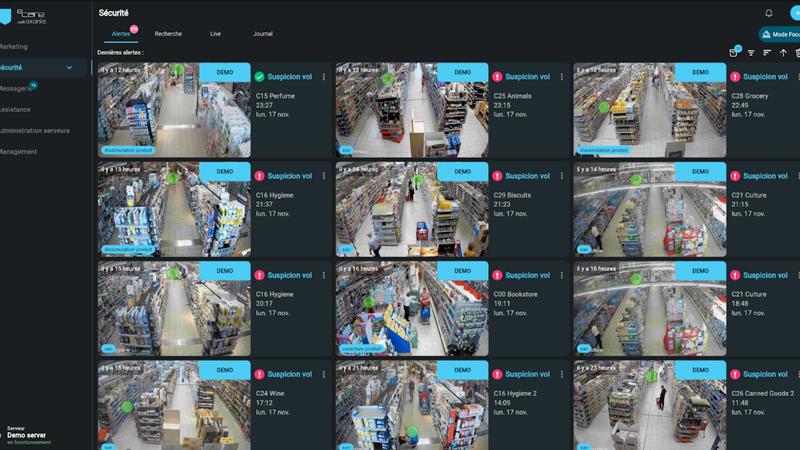Open the Journal tab
The height and width of the screenshot is (450, 800).
pyautogui.click(x=262, y=34)
